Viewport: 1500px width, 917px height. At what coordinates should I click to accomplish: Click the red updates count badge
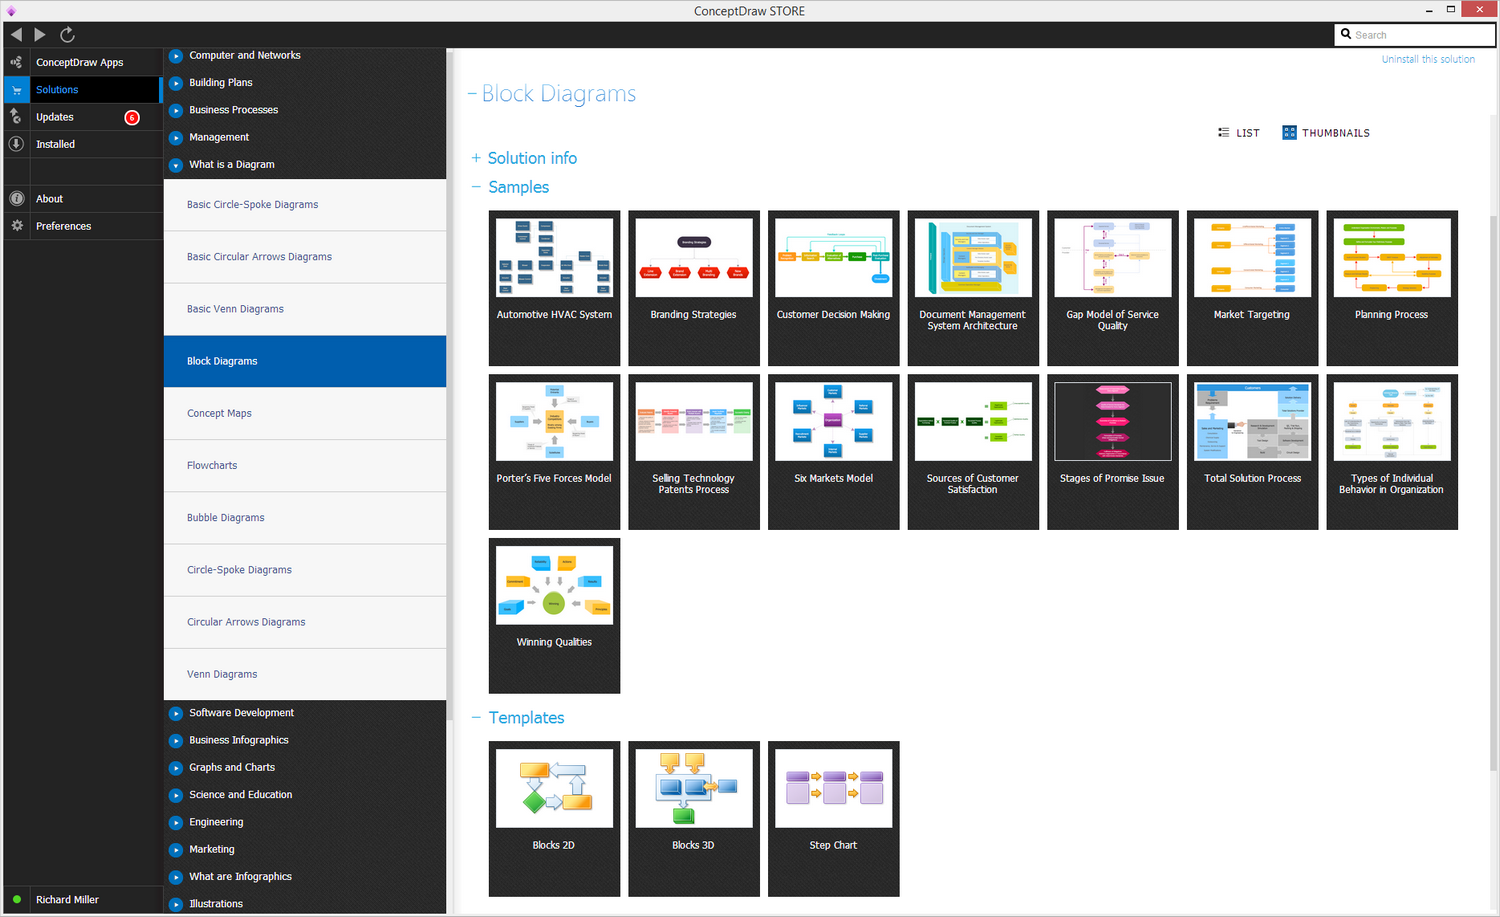point(132,117)
